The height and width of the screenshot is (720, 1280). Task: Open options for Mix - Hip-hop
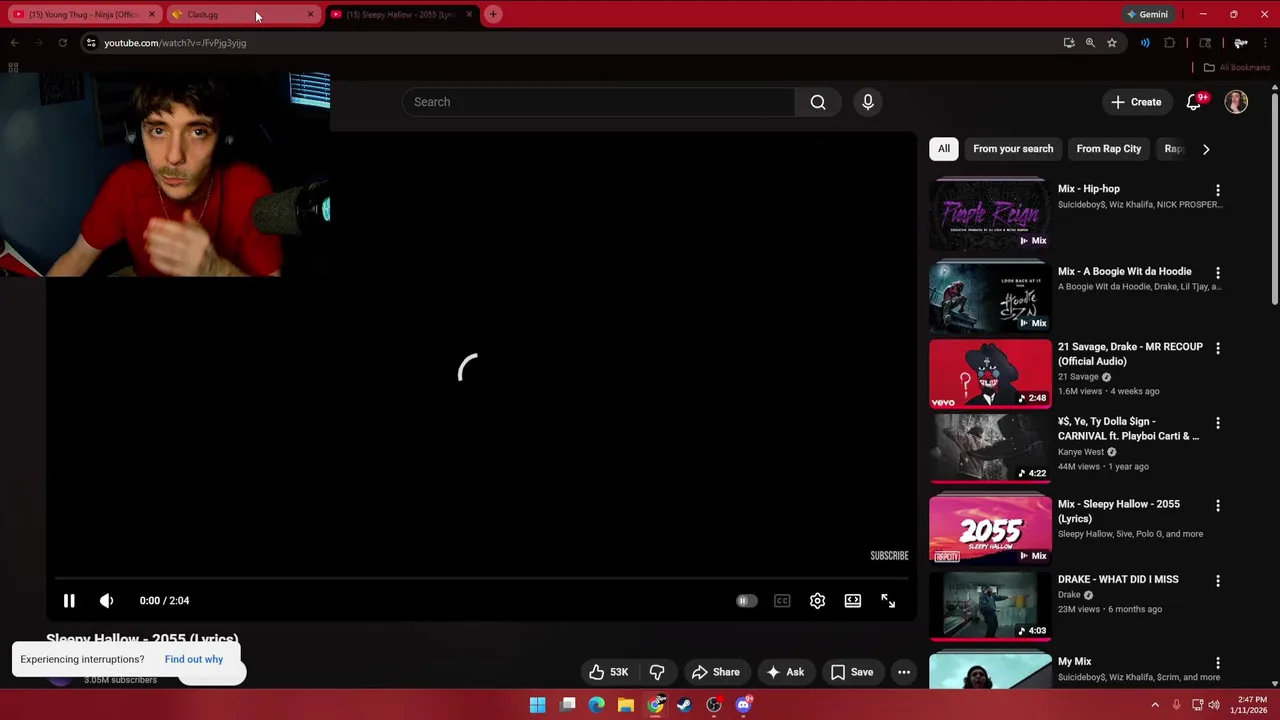pyautogui.click(x=1218, y=190)
